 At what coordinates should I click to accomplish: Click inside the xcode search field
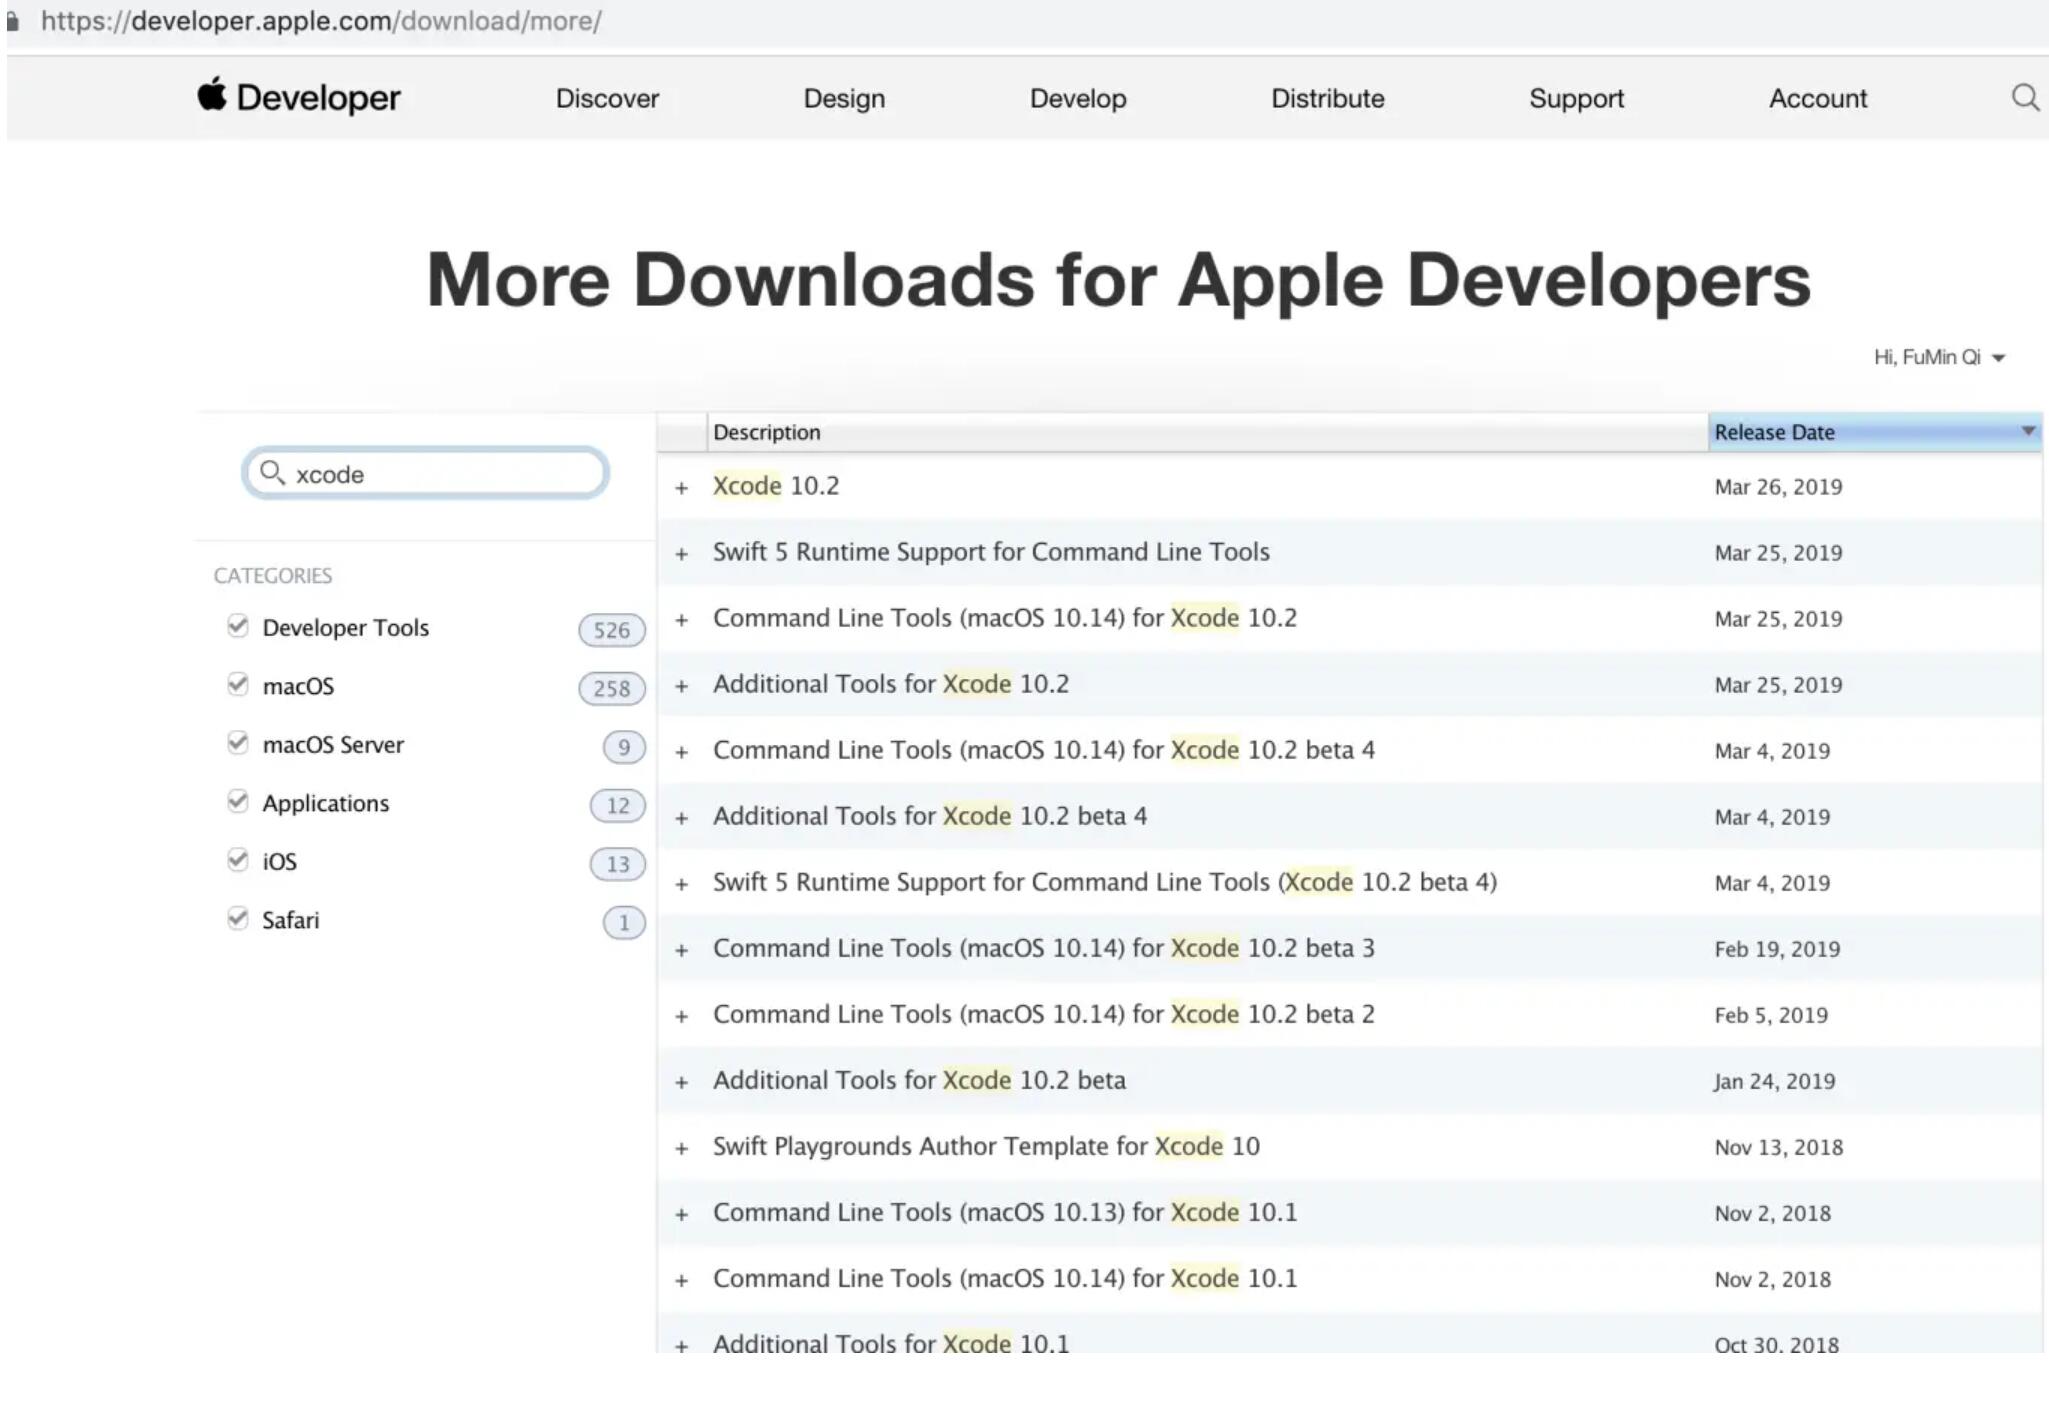(426, 473)
